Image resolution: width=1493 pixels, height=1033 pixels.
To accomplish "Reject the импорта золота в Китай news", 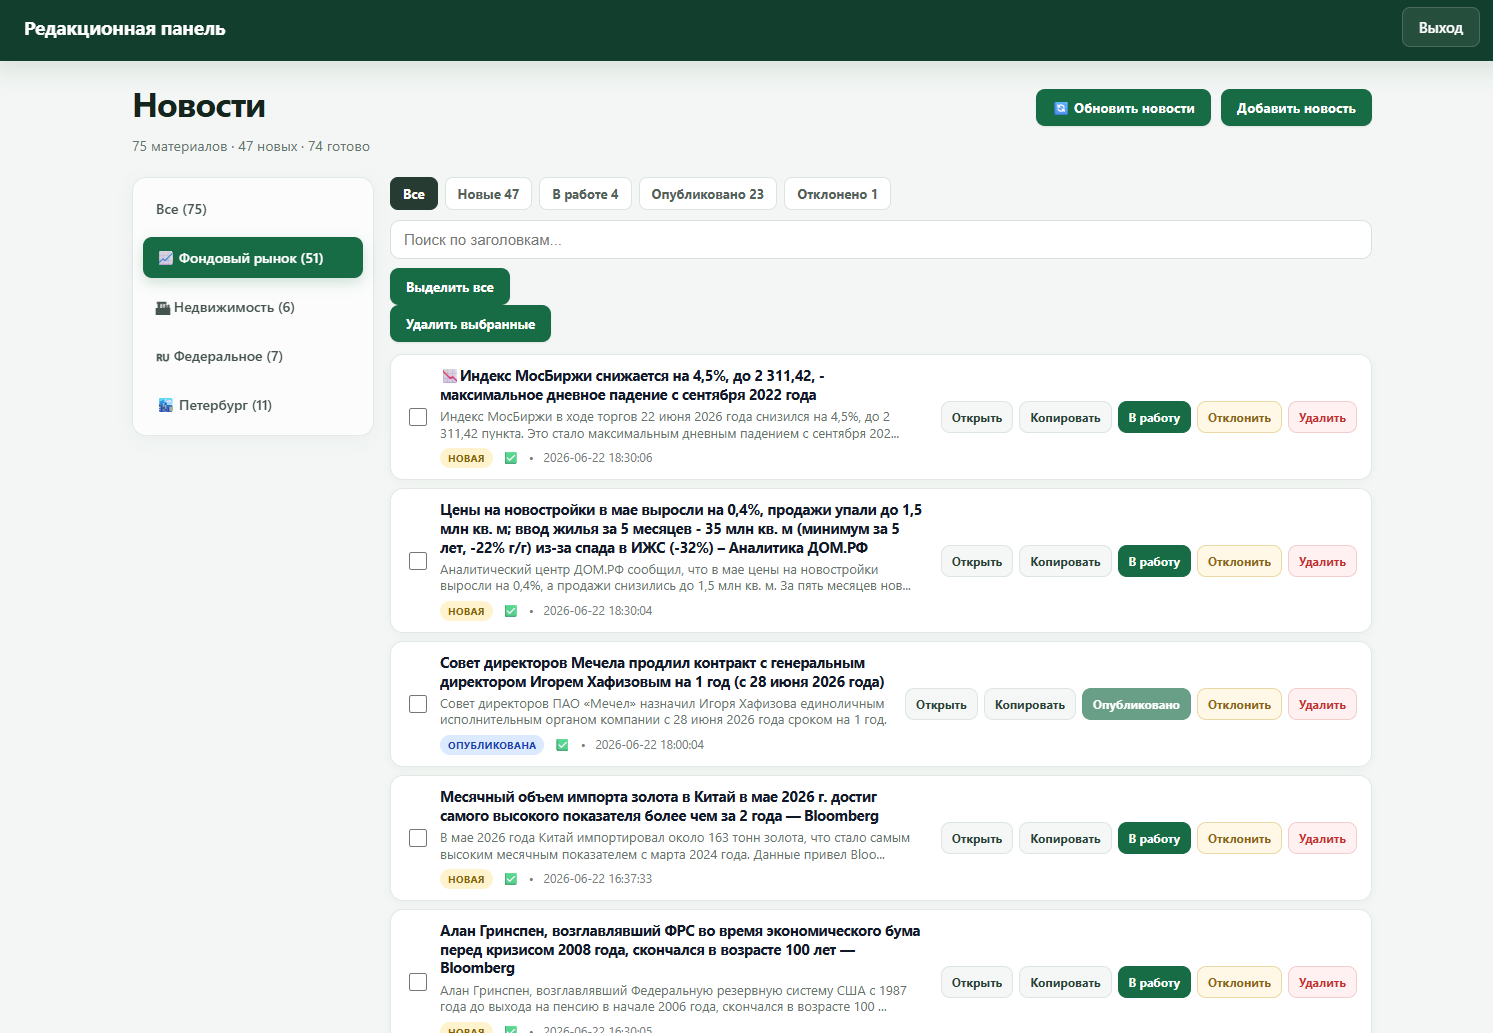I will pos(1239,838).
